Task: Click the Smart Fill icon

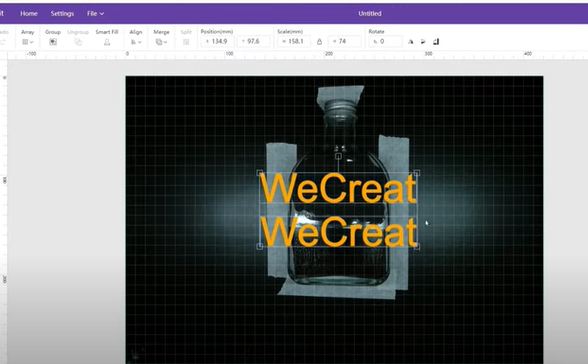Action: [107, 42]
